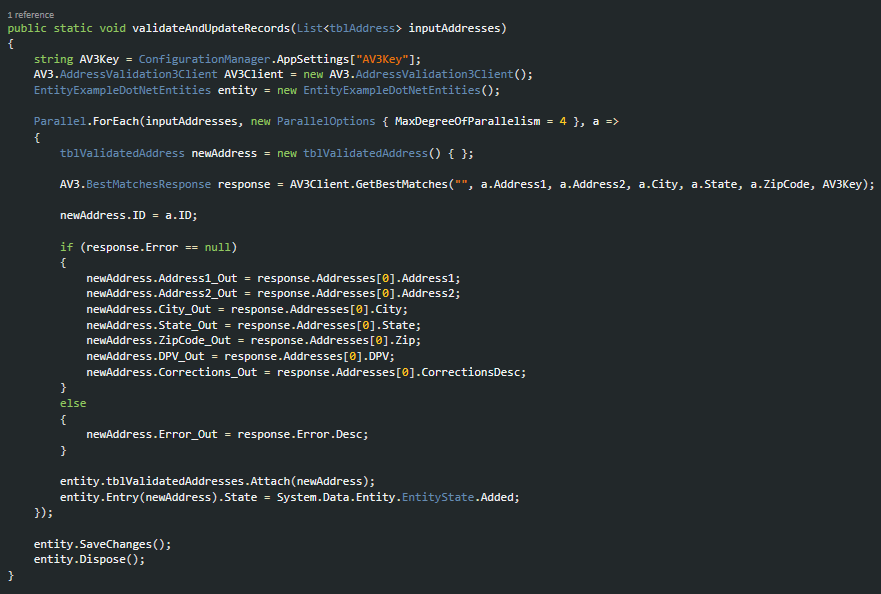Open the "1 reference" CodeLens link
Viewport: 881px width, 594px height.
point(31,15)
